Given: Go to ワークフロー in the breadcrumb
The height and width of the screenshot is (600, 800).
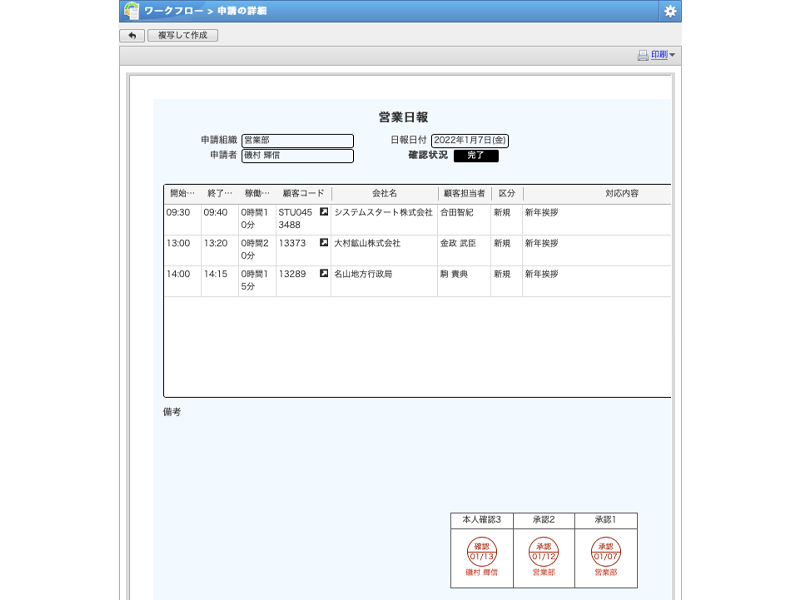Looking at the screenshot, I should pyautogui.click(x=174, y=11).
